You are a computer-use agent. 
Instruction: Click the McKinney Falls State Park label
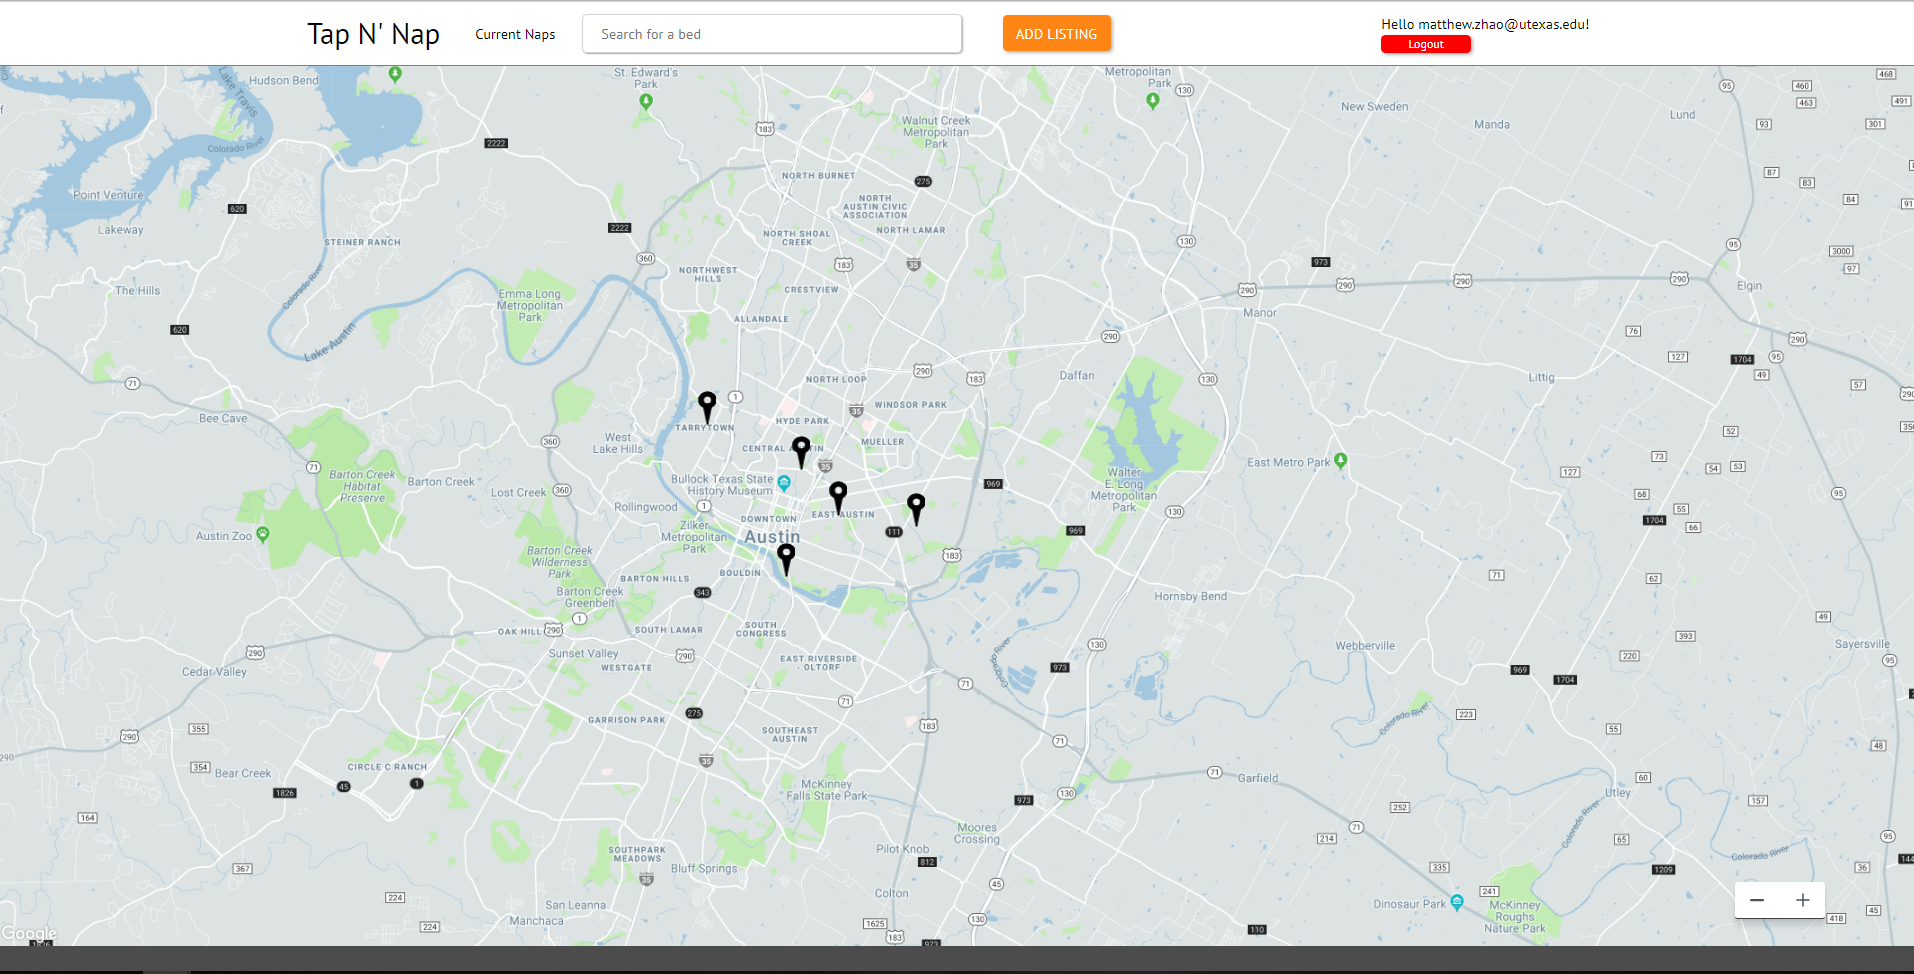827,790
